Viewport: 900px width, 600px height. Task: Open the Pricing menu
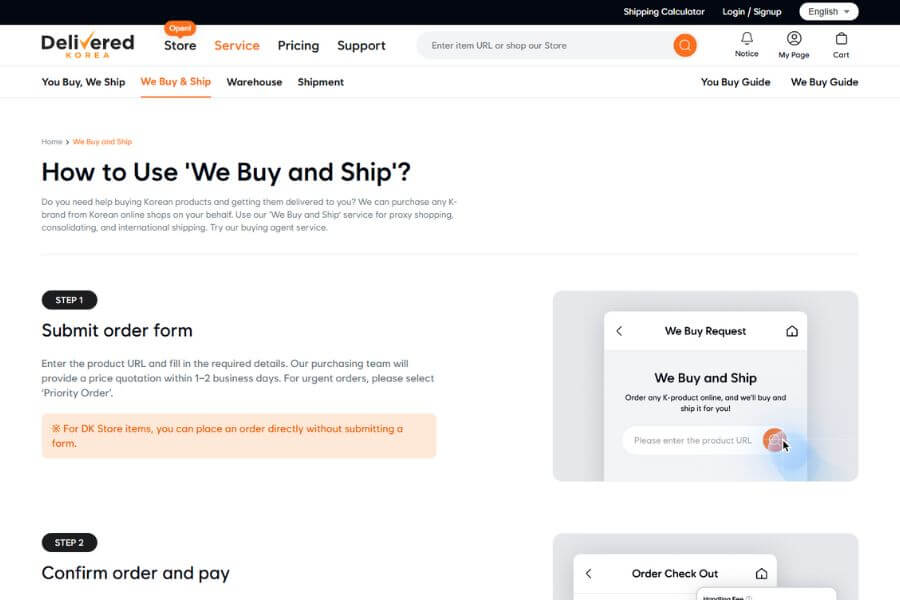coord(298,45)
